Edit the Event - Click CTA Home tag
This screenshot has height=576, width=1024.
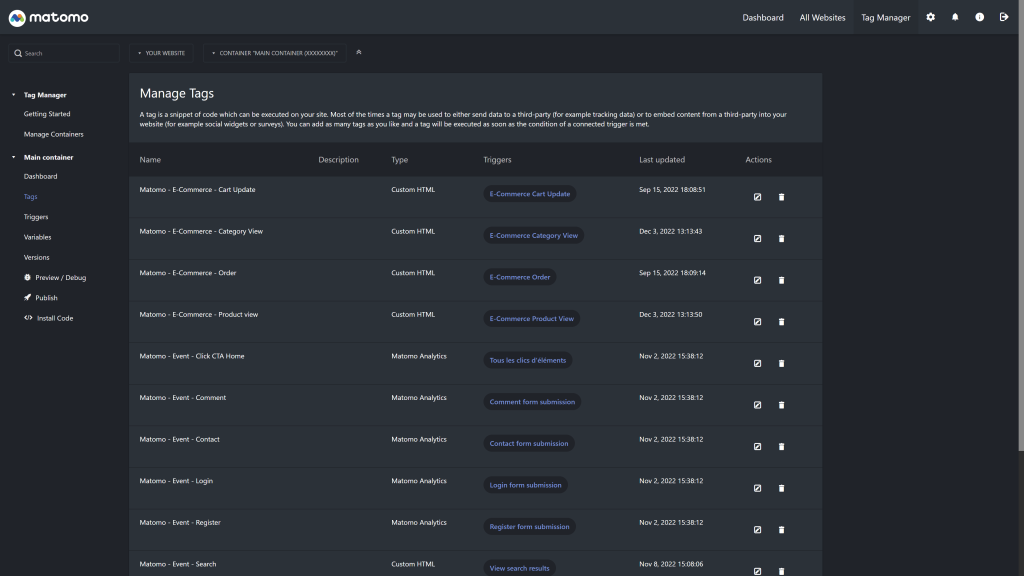(758, 364)
